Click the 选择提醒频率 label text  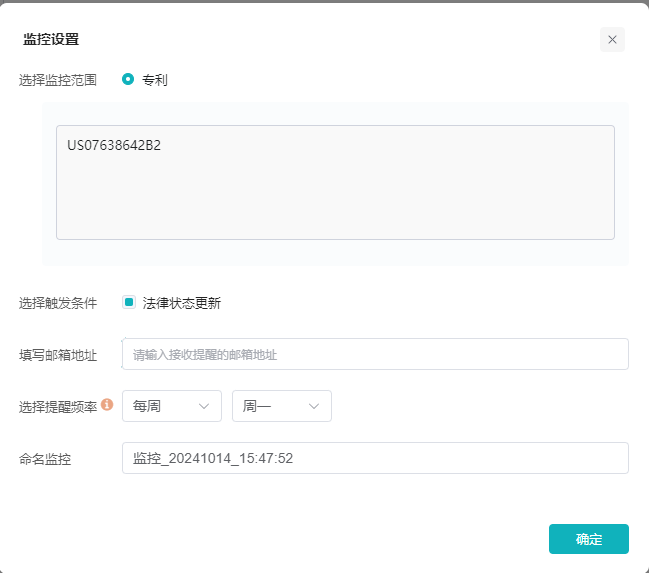click(x=58, y=407)
